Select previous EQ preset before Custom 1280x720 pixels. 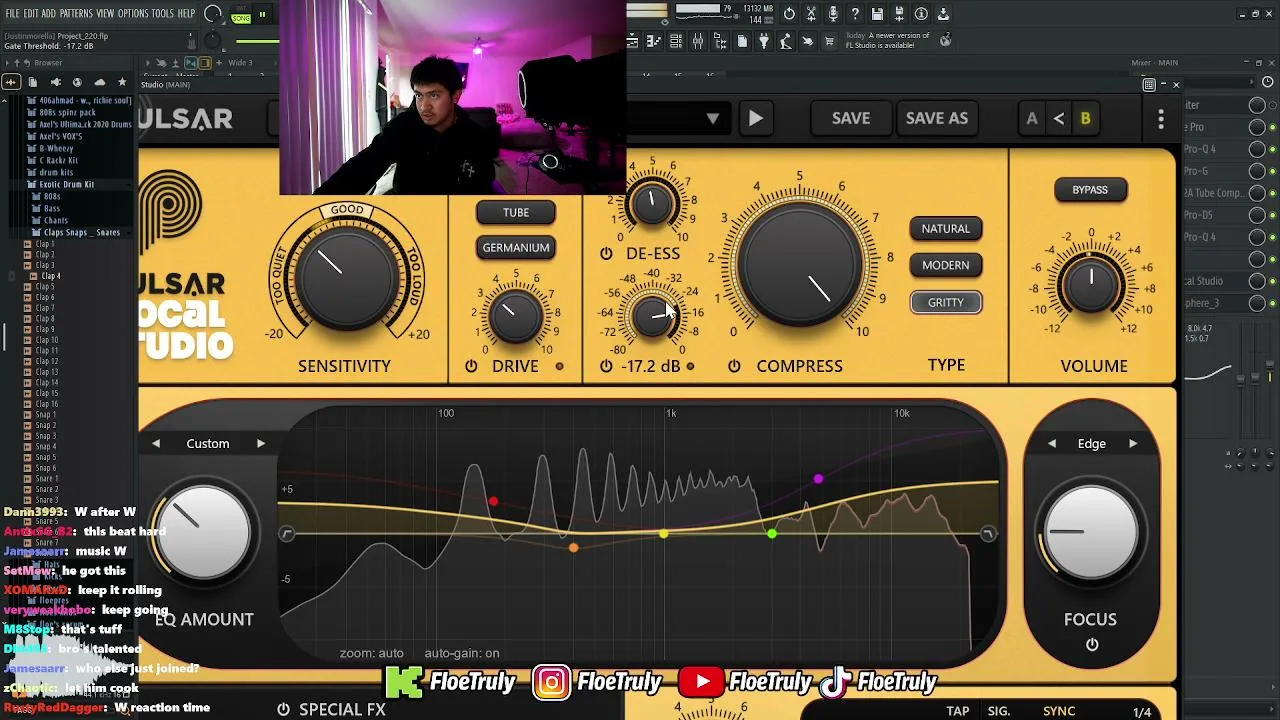click(x=156, y=443)
